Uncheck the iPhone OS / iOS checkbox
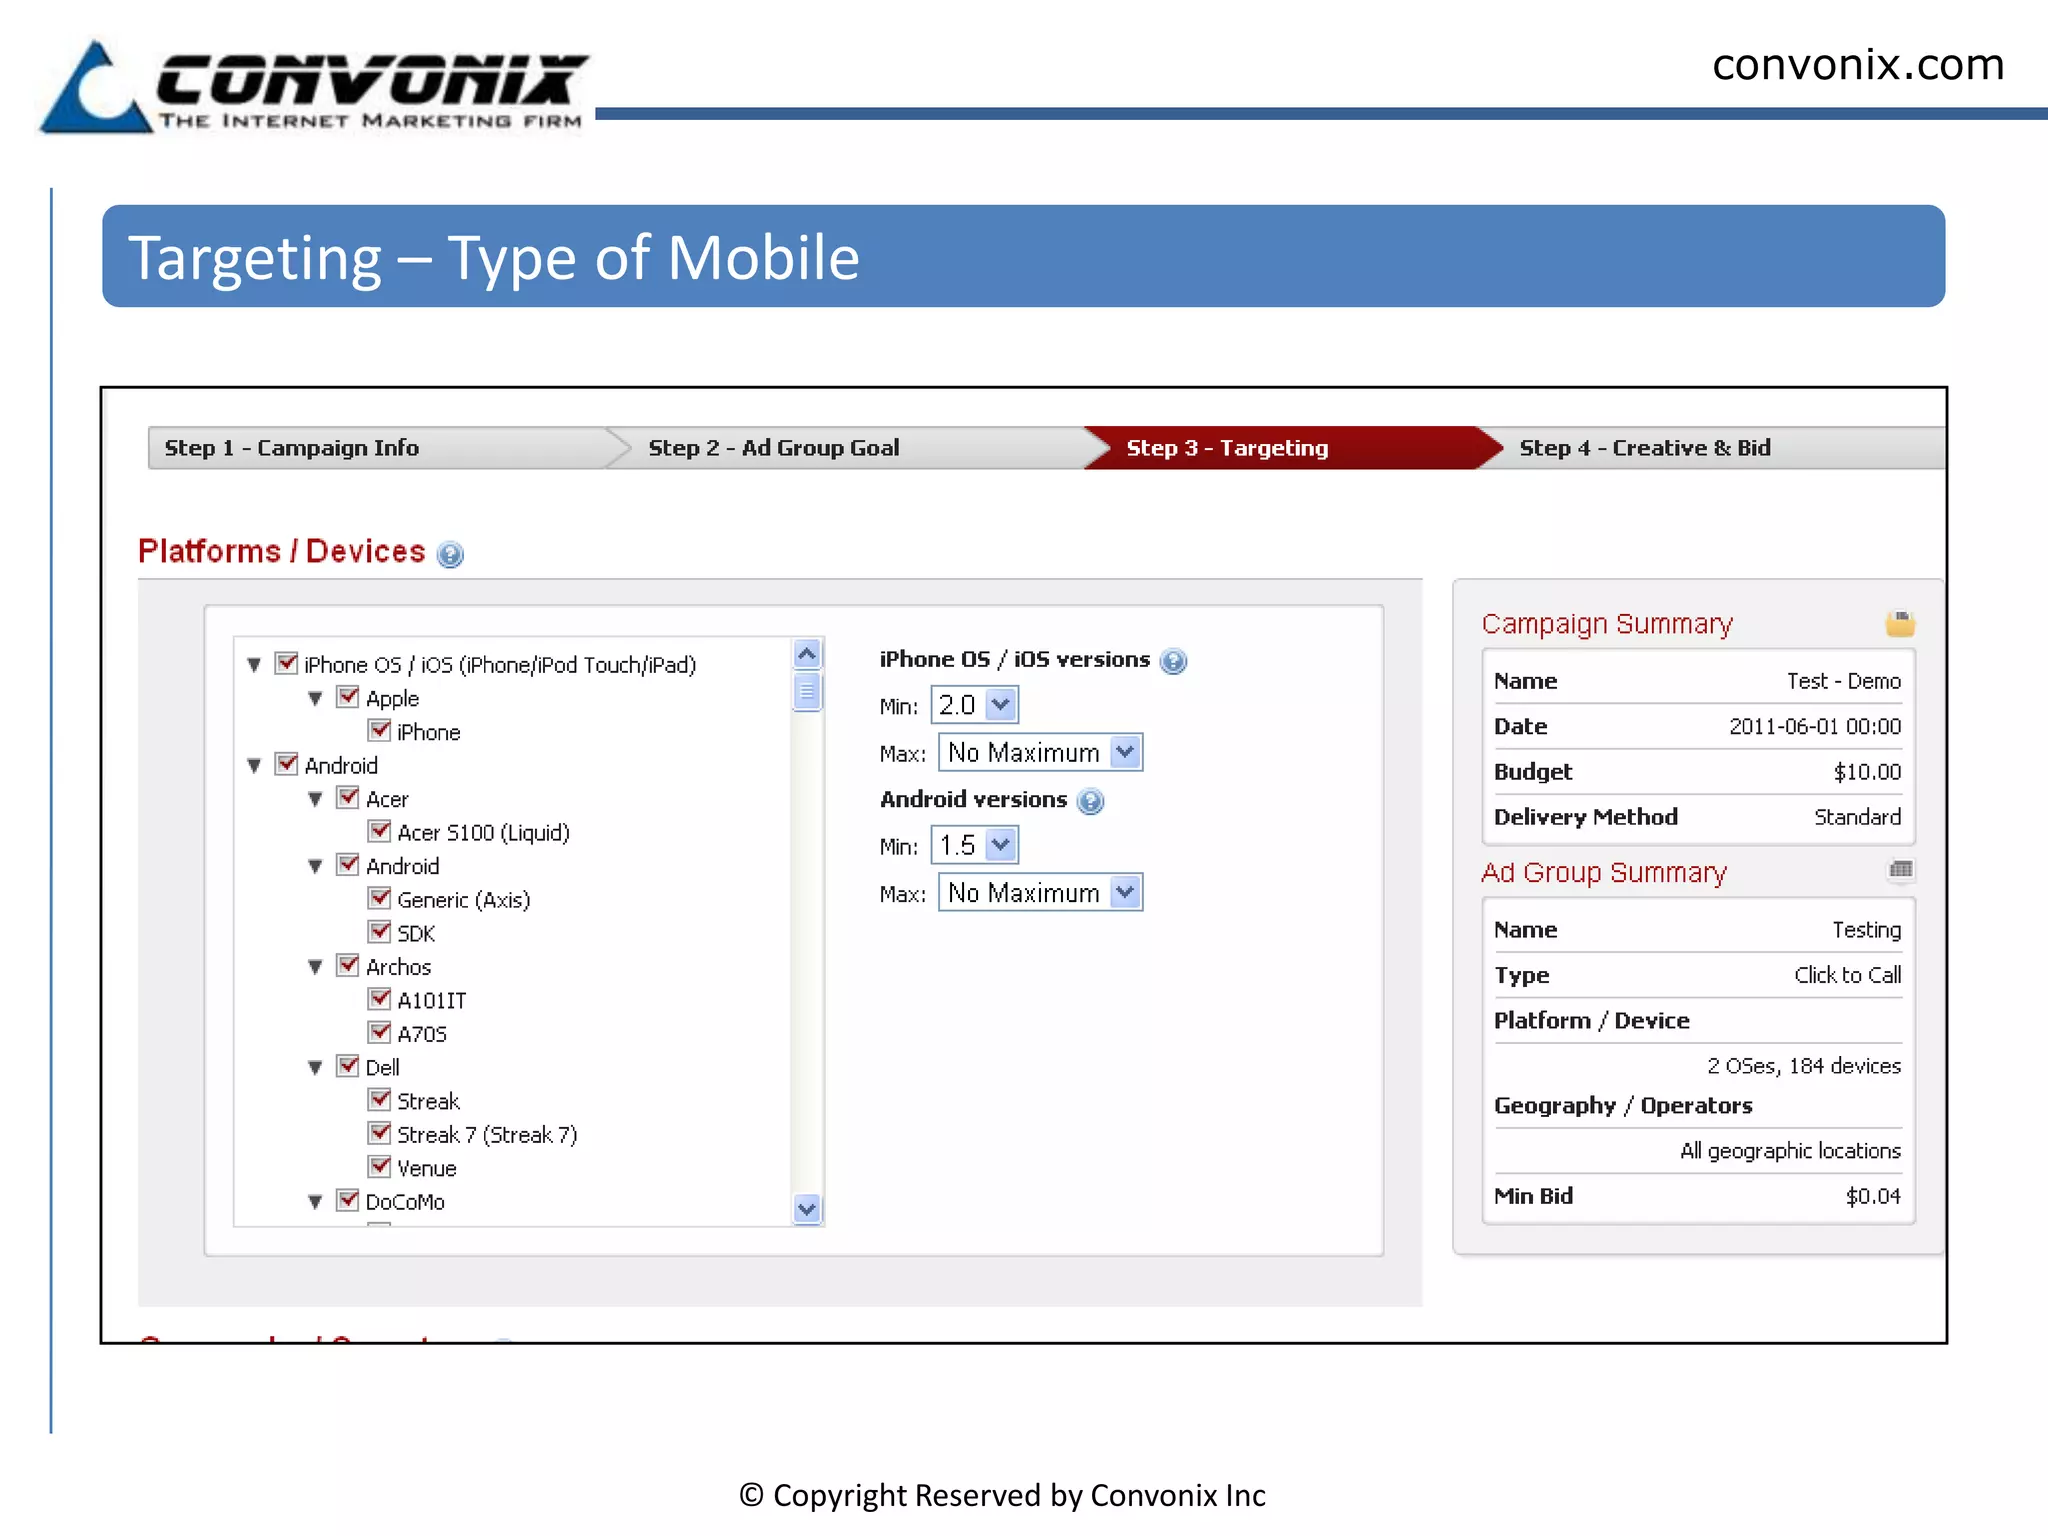Viewport: 2048px width, 1536px height. [287, 663]
